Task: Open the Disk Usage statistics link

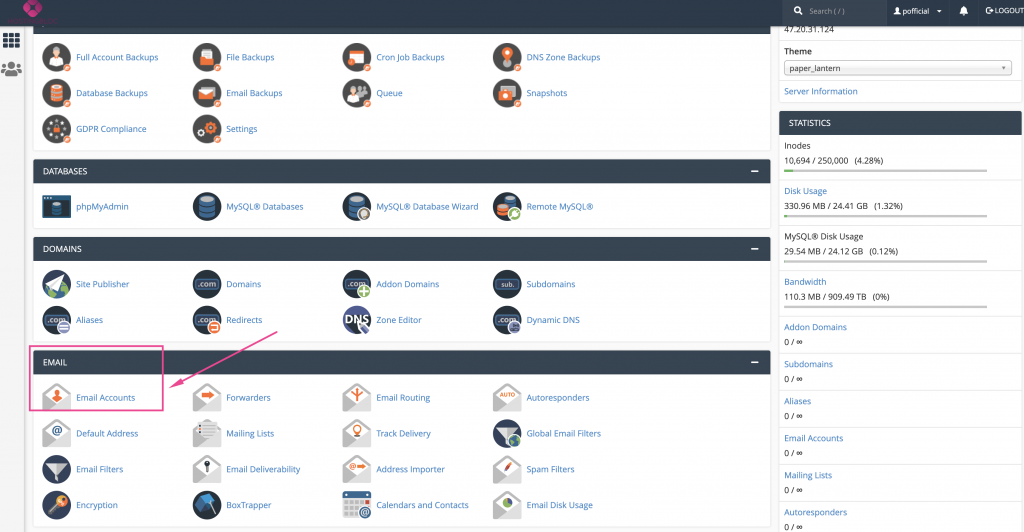Action: pyautogui.click(x=805, y=191)
